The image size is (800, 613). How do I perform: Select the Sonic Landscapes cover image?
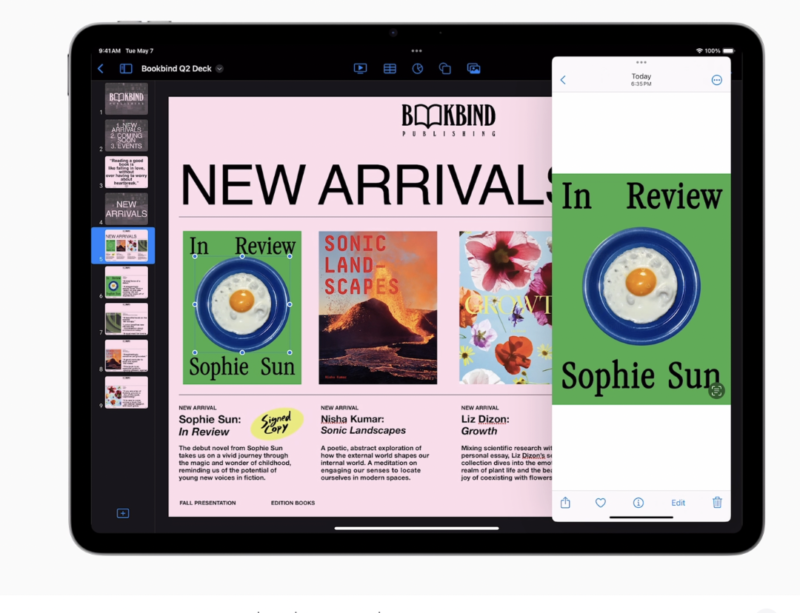378,307
